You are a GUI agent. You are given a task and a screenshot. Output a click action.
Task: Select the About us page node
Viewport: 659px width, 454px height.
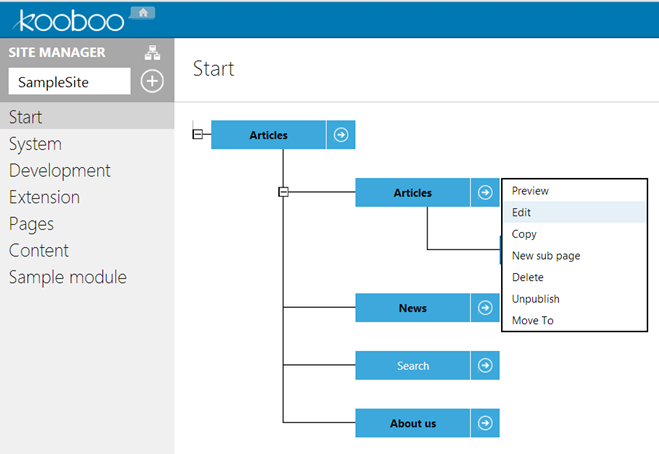click(413, 423)
